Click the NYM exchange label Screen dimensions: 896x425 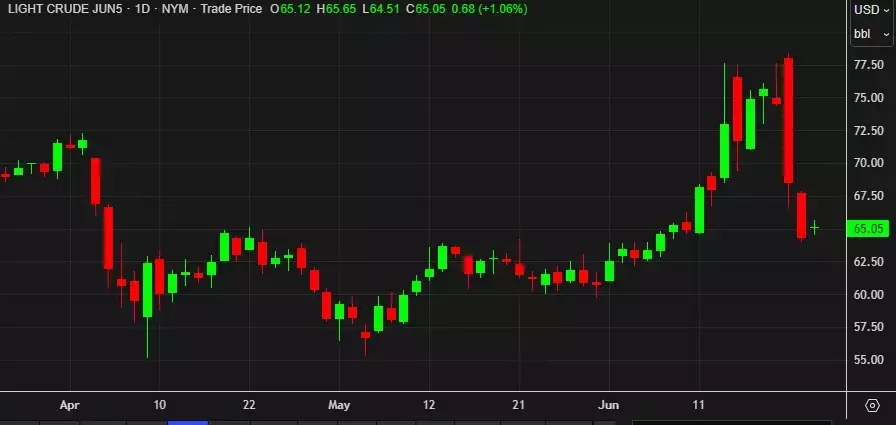click(x=174, y=9)
